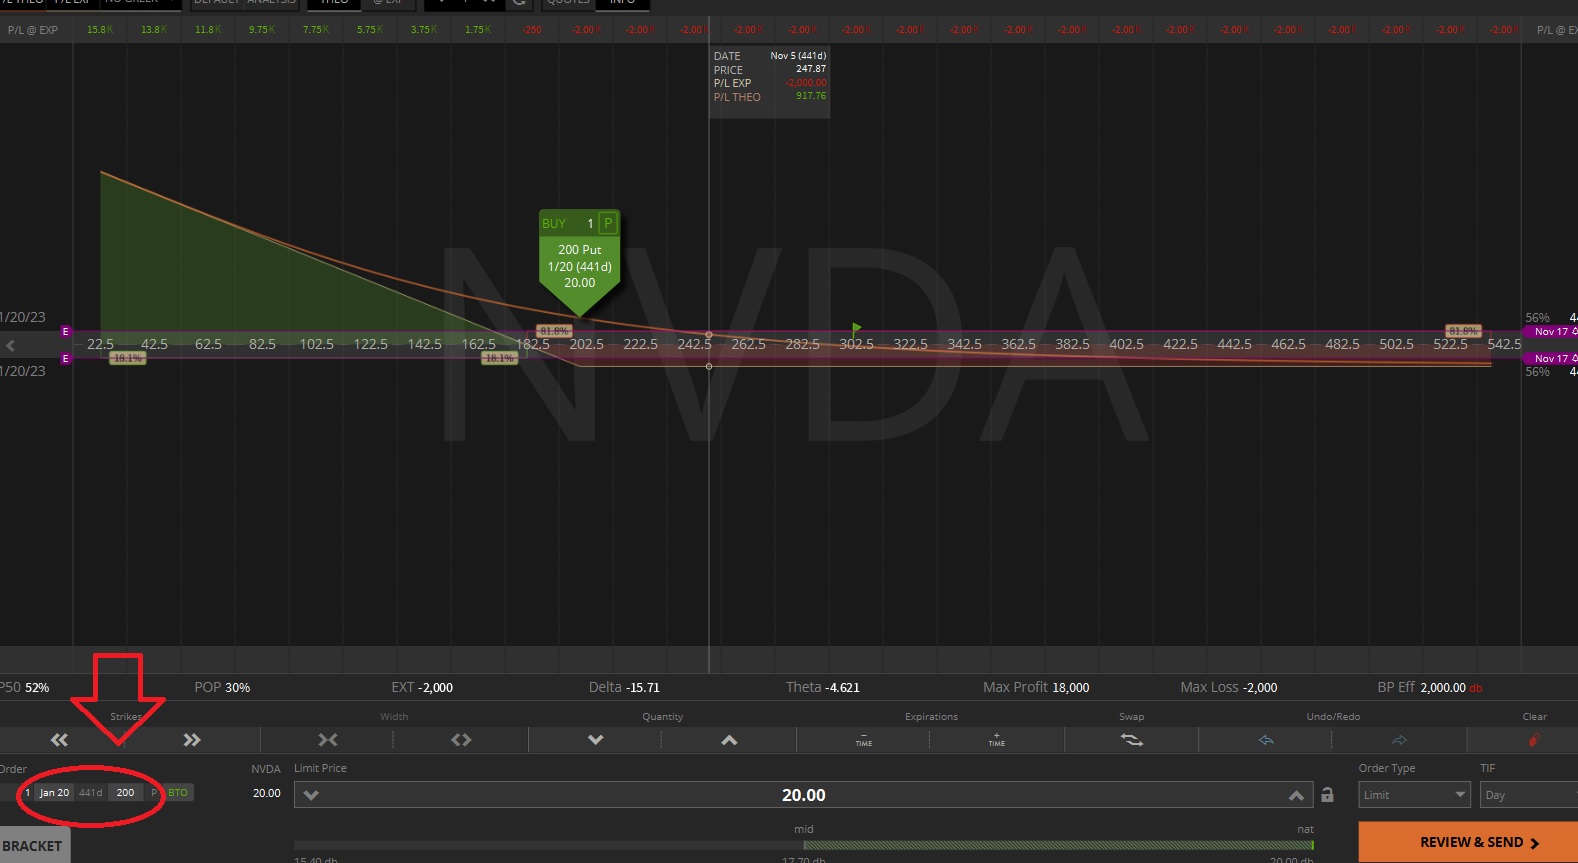Image resolution: width=1578 pixels, height=863 pixels.
Task: Decrease order quantity with the down chevron
Action: coord(596,740)
